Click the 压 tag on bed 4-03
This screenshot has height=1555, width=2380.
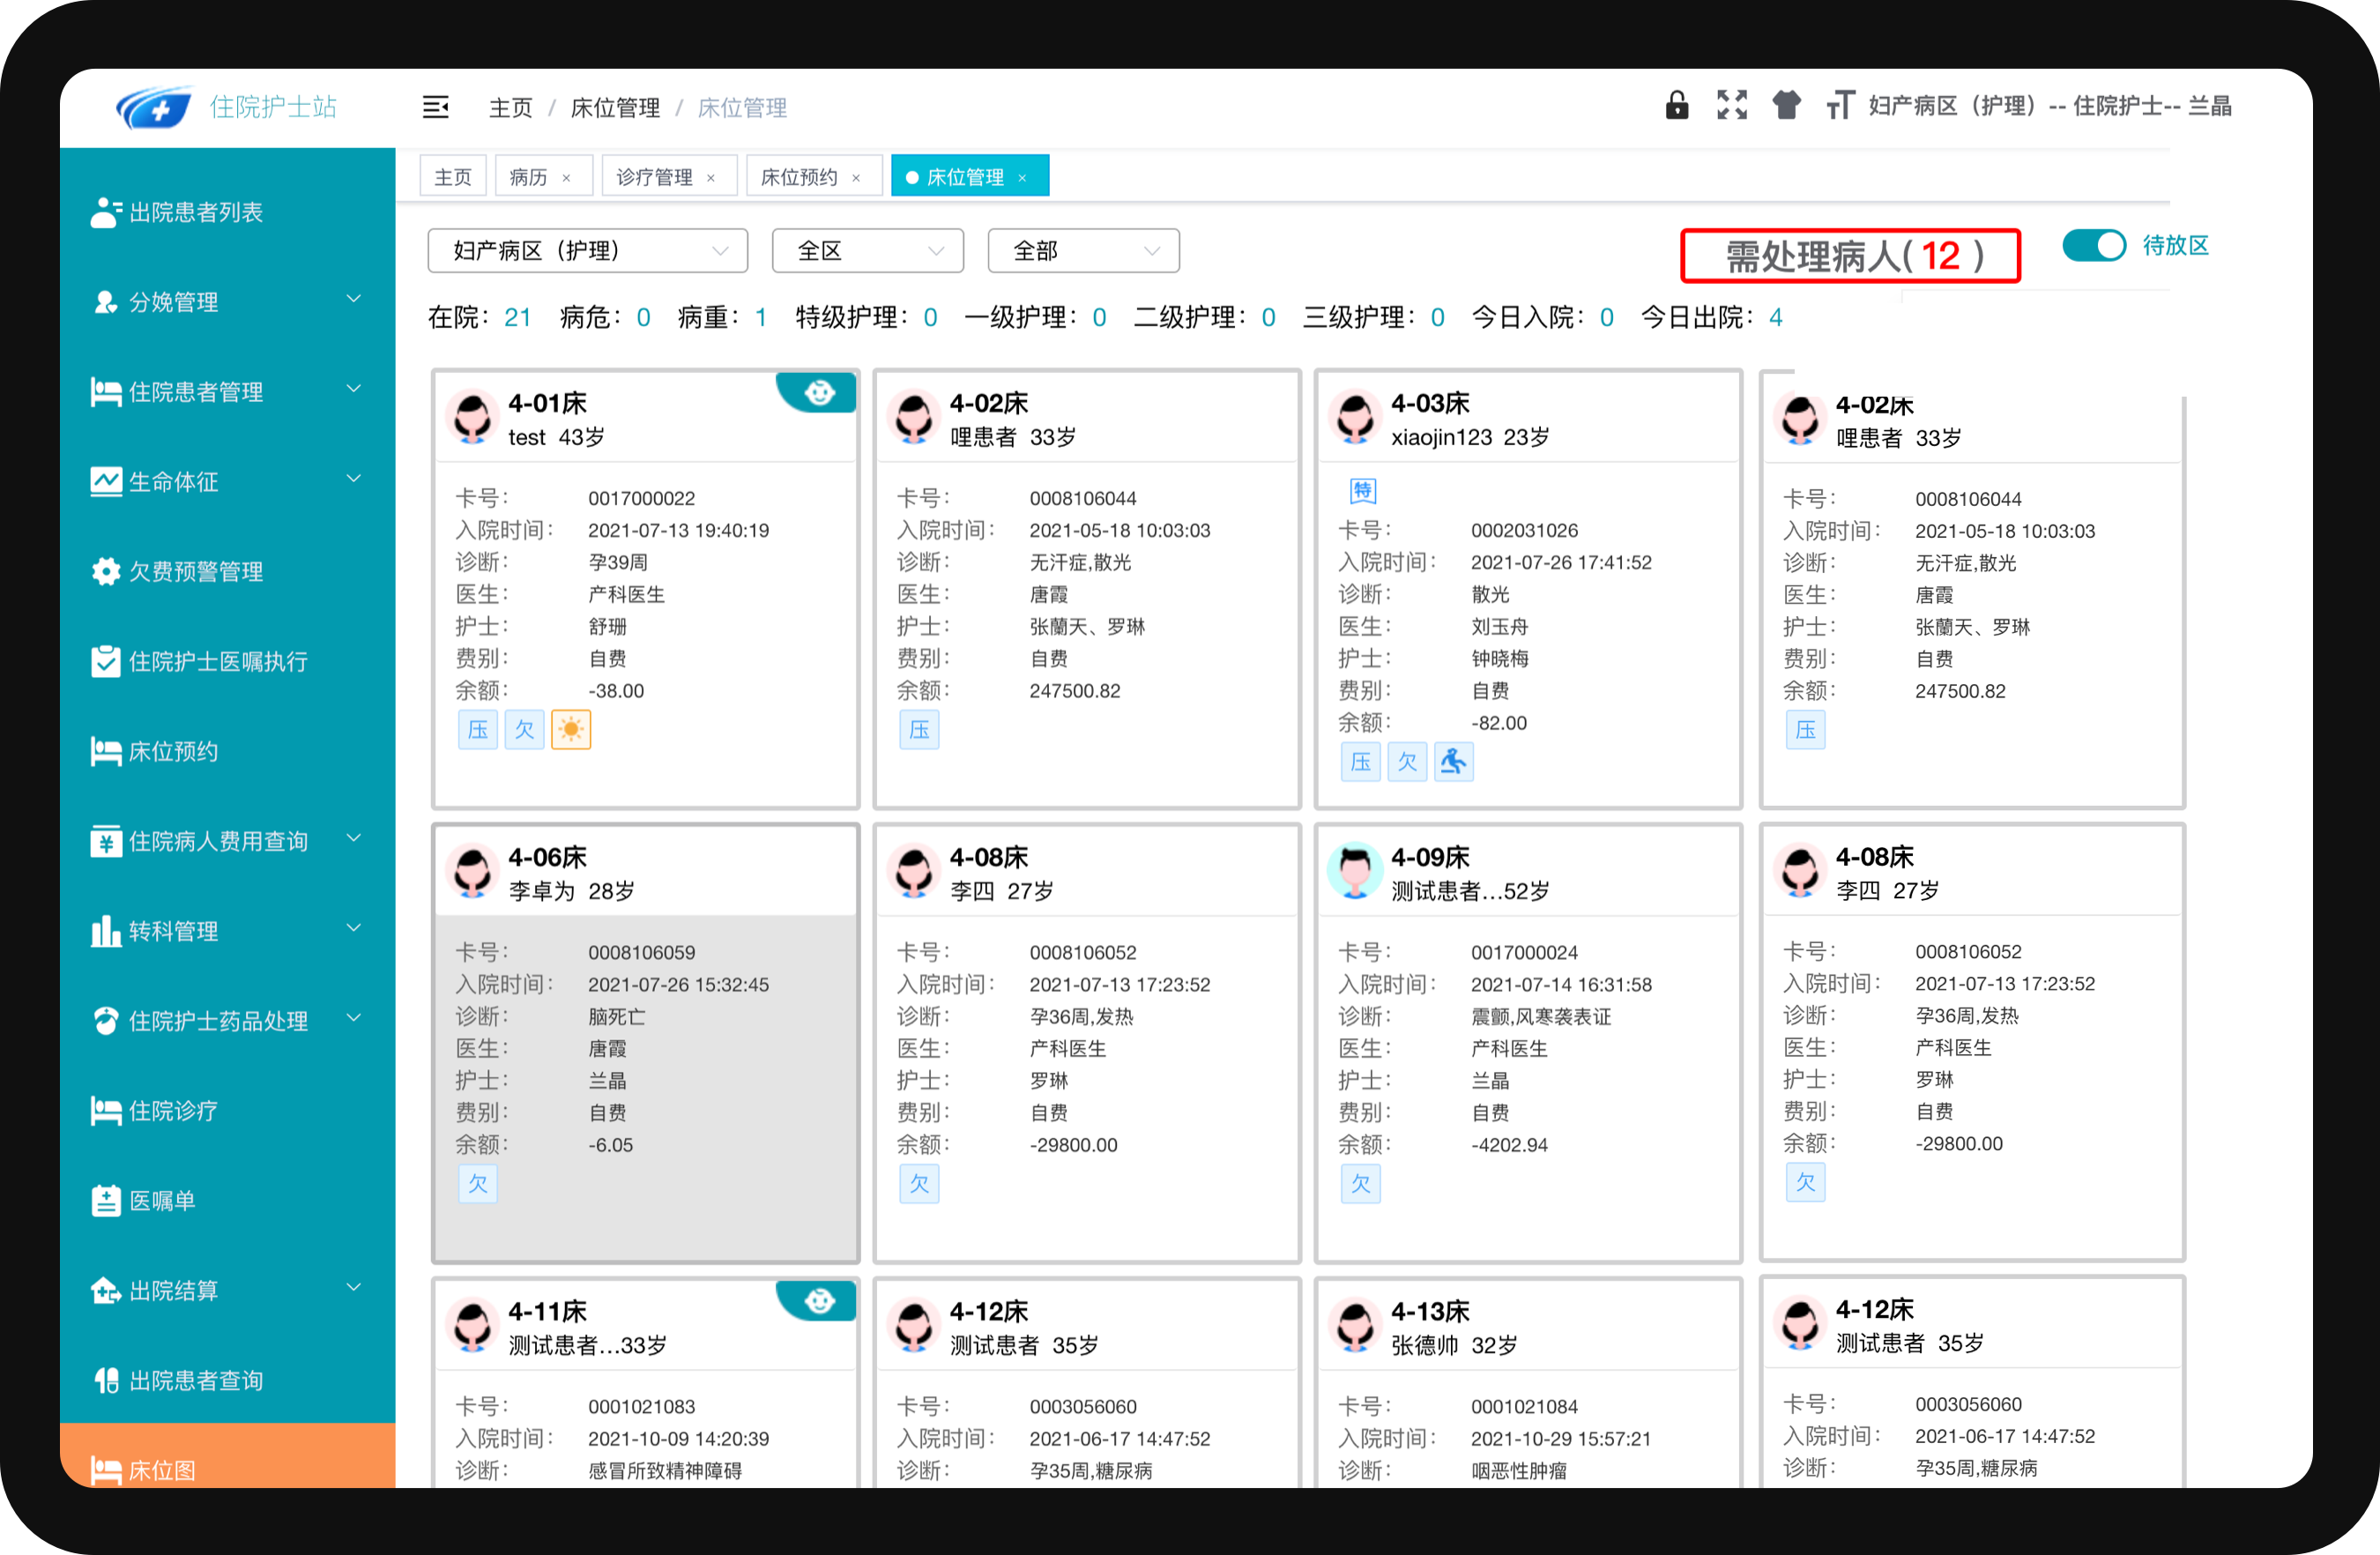tap(1360, 761)
